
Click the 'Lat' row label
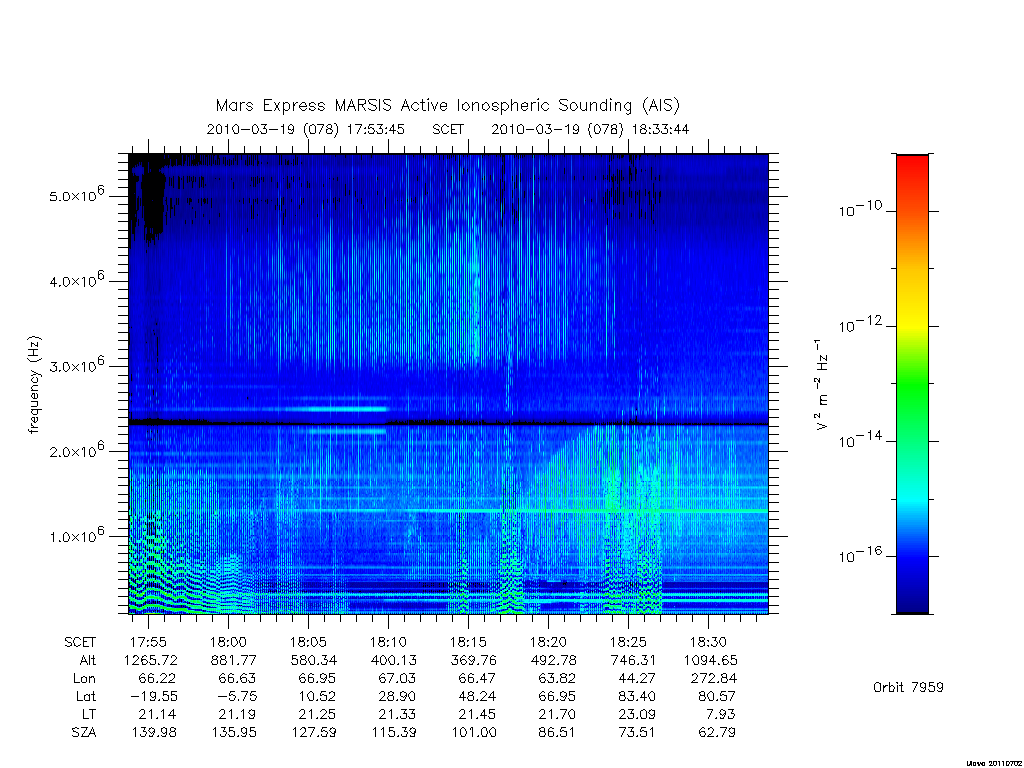coord(86,697)
